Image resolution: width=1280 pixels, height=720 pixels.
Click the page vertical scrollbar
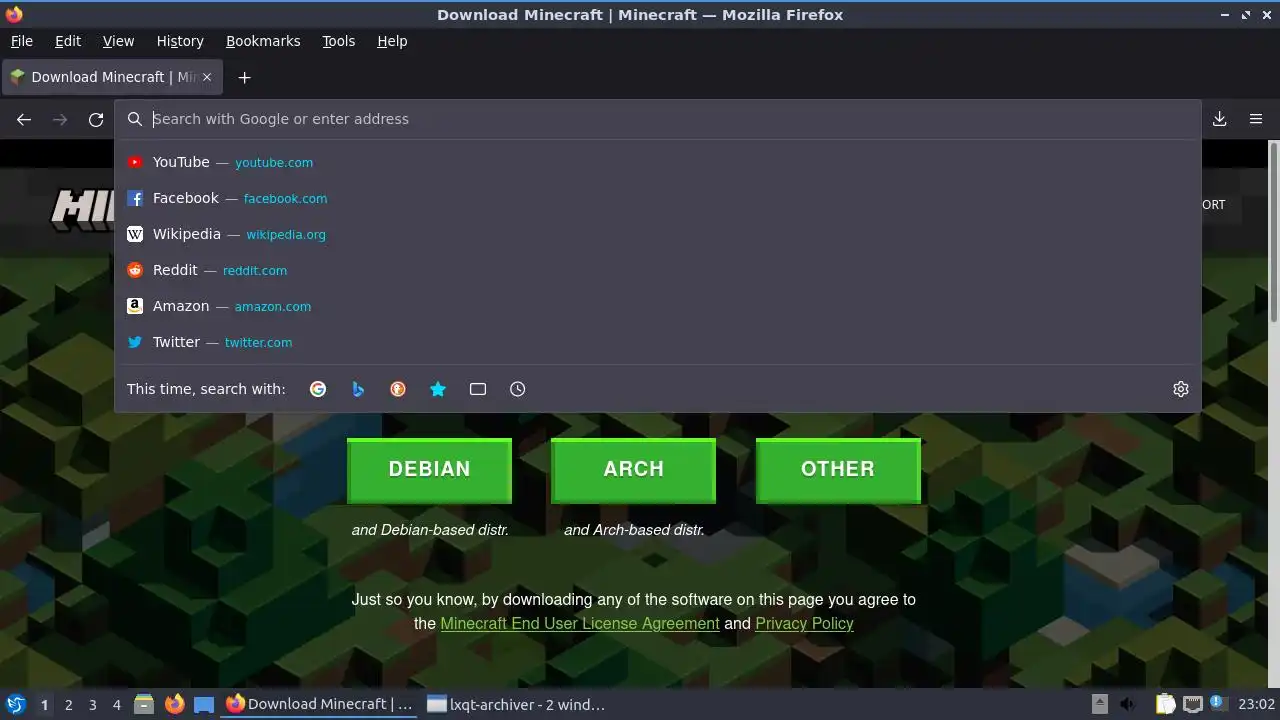pyautogui.click(x=1274, y=232)
